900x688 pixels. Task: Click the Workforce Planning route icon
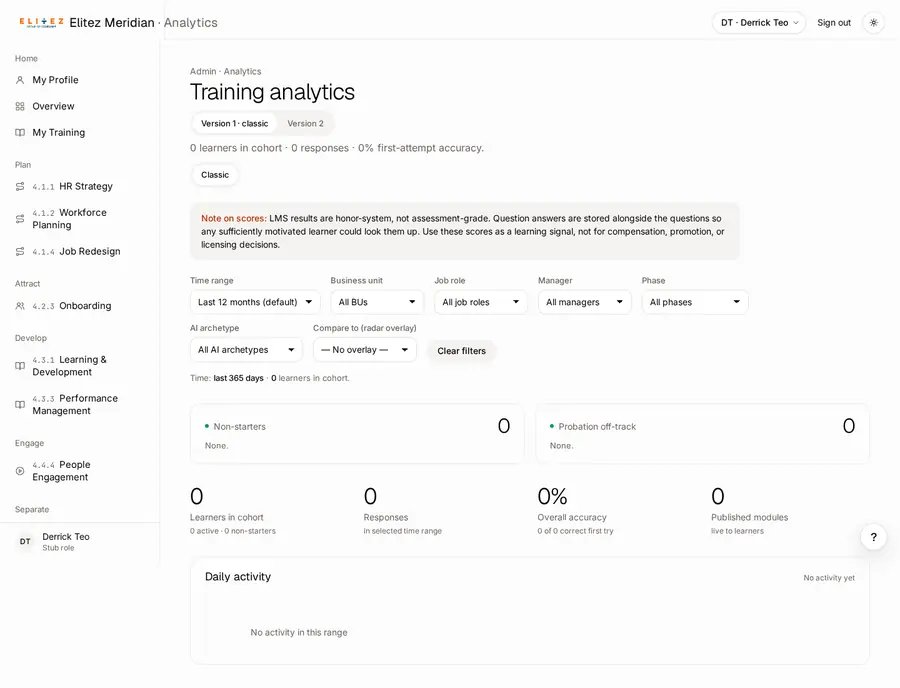click(20, 219)
